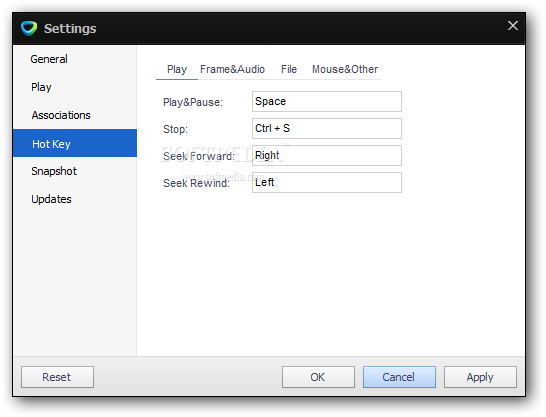Go to Associations settings
546x417 pixels.
point(61,115)
